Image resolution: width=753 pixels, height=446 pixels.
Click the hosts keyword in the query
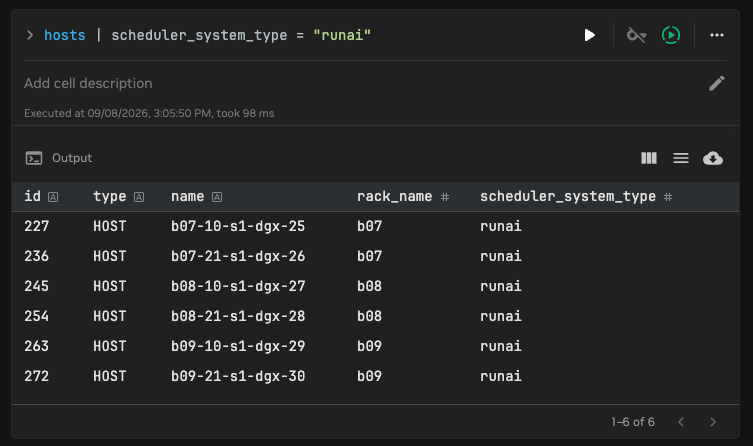pos(65,35)
